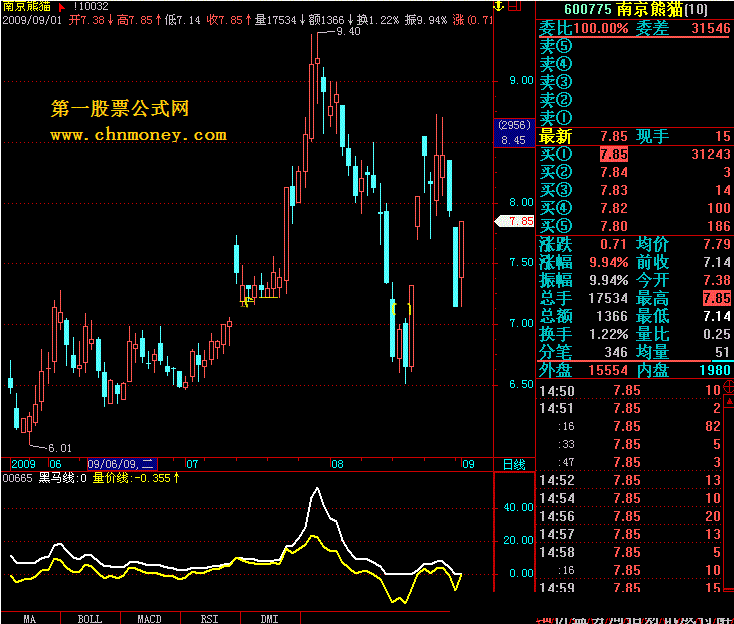Click the 买④ bid price 7.82
Viewport: 734px width, 624px height.
[x=614, y=208]
